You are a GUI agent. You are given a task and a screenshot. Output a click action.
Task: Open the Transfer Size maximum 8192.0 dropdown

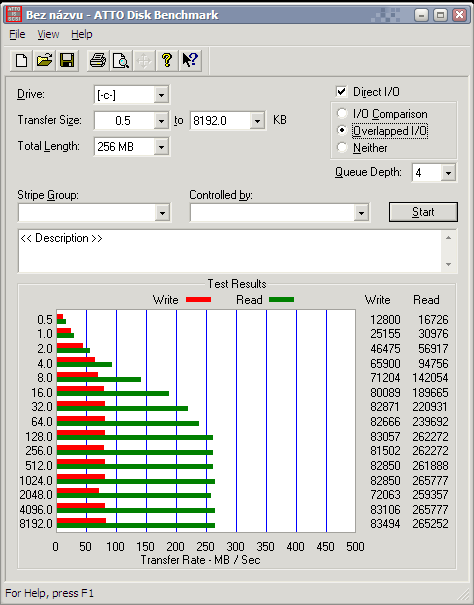coord(257,121)
